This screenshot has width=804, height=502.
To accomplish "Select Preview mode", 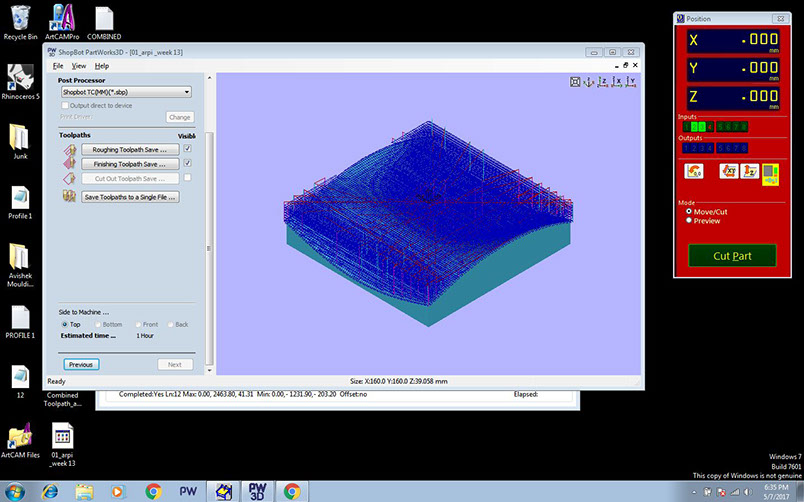I will [x=689, y=220].
